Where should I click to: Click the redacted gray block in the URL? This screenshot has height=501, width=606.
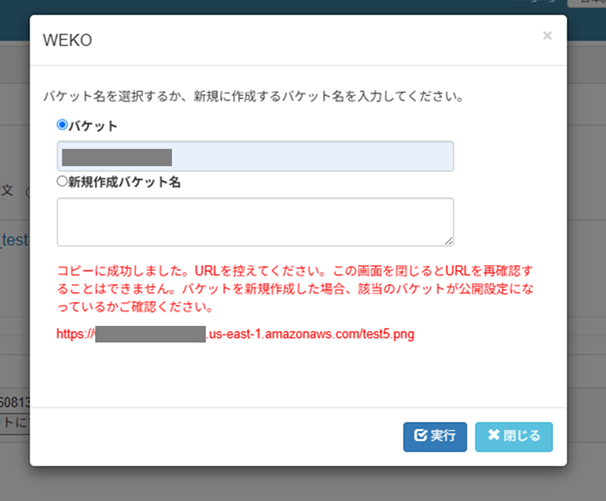150,334
